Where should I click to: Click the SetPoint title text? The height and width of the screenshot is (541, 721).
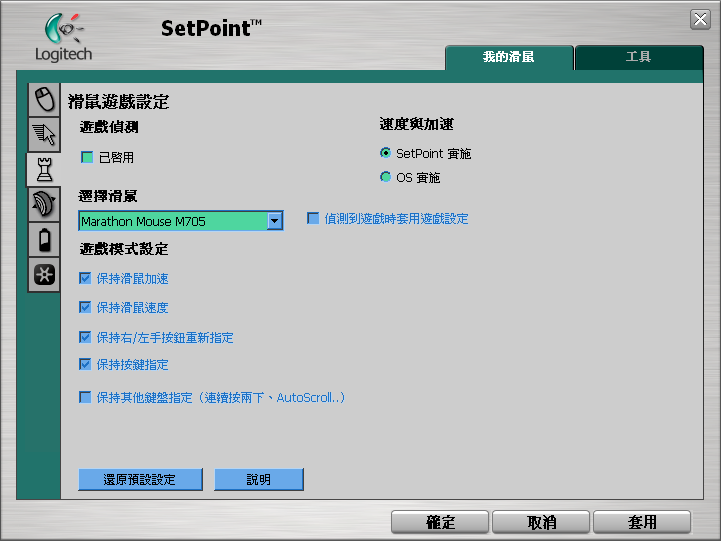click(211, 28)
